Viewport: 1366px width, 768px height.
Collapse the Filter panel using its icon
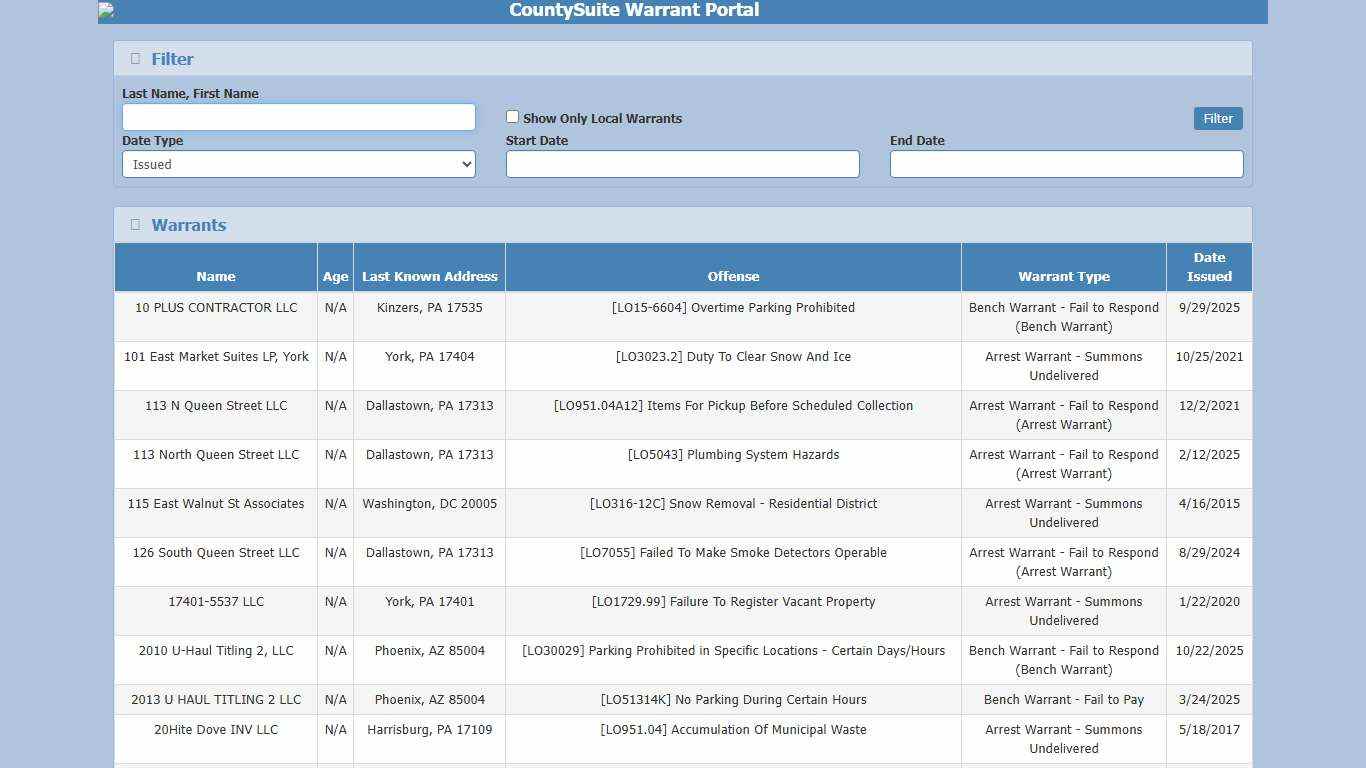(135, 58)
